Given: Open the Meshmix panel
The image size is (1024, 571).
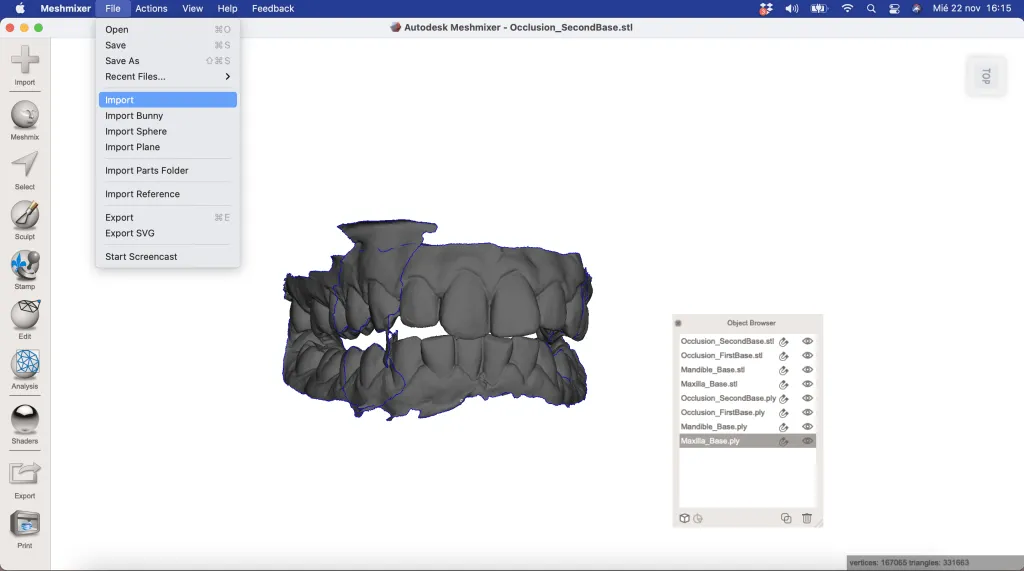Looking at the screenshot, I should pyautogui.click(x=25, y=121).
